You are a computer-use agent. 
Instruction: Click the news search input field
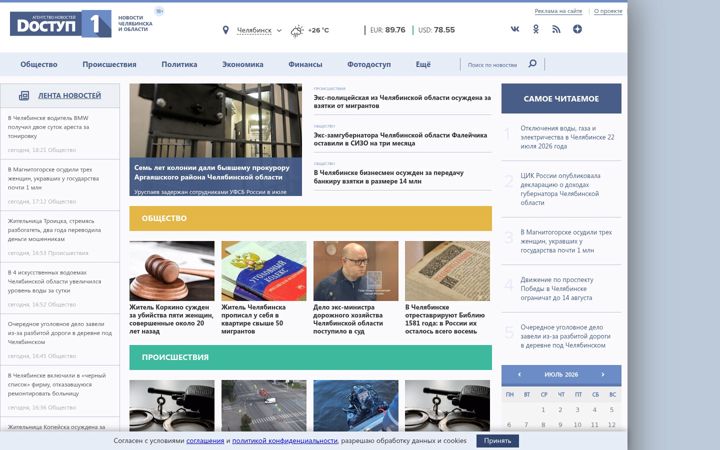pos(493,65)
